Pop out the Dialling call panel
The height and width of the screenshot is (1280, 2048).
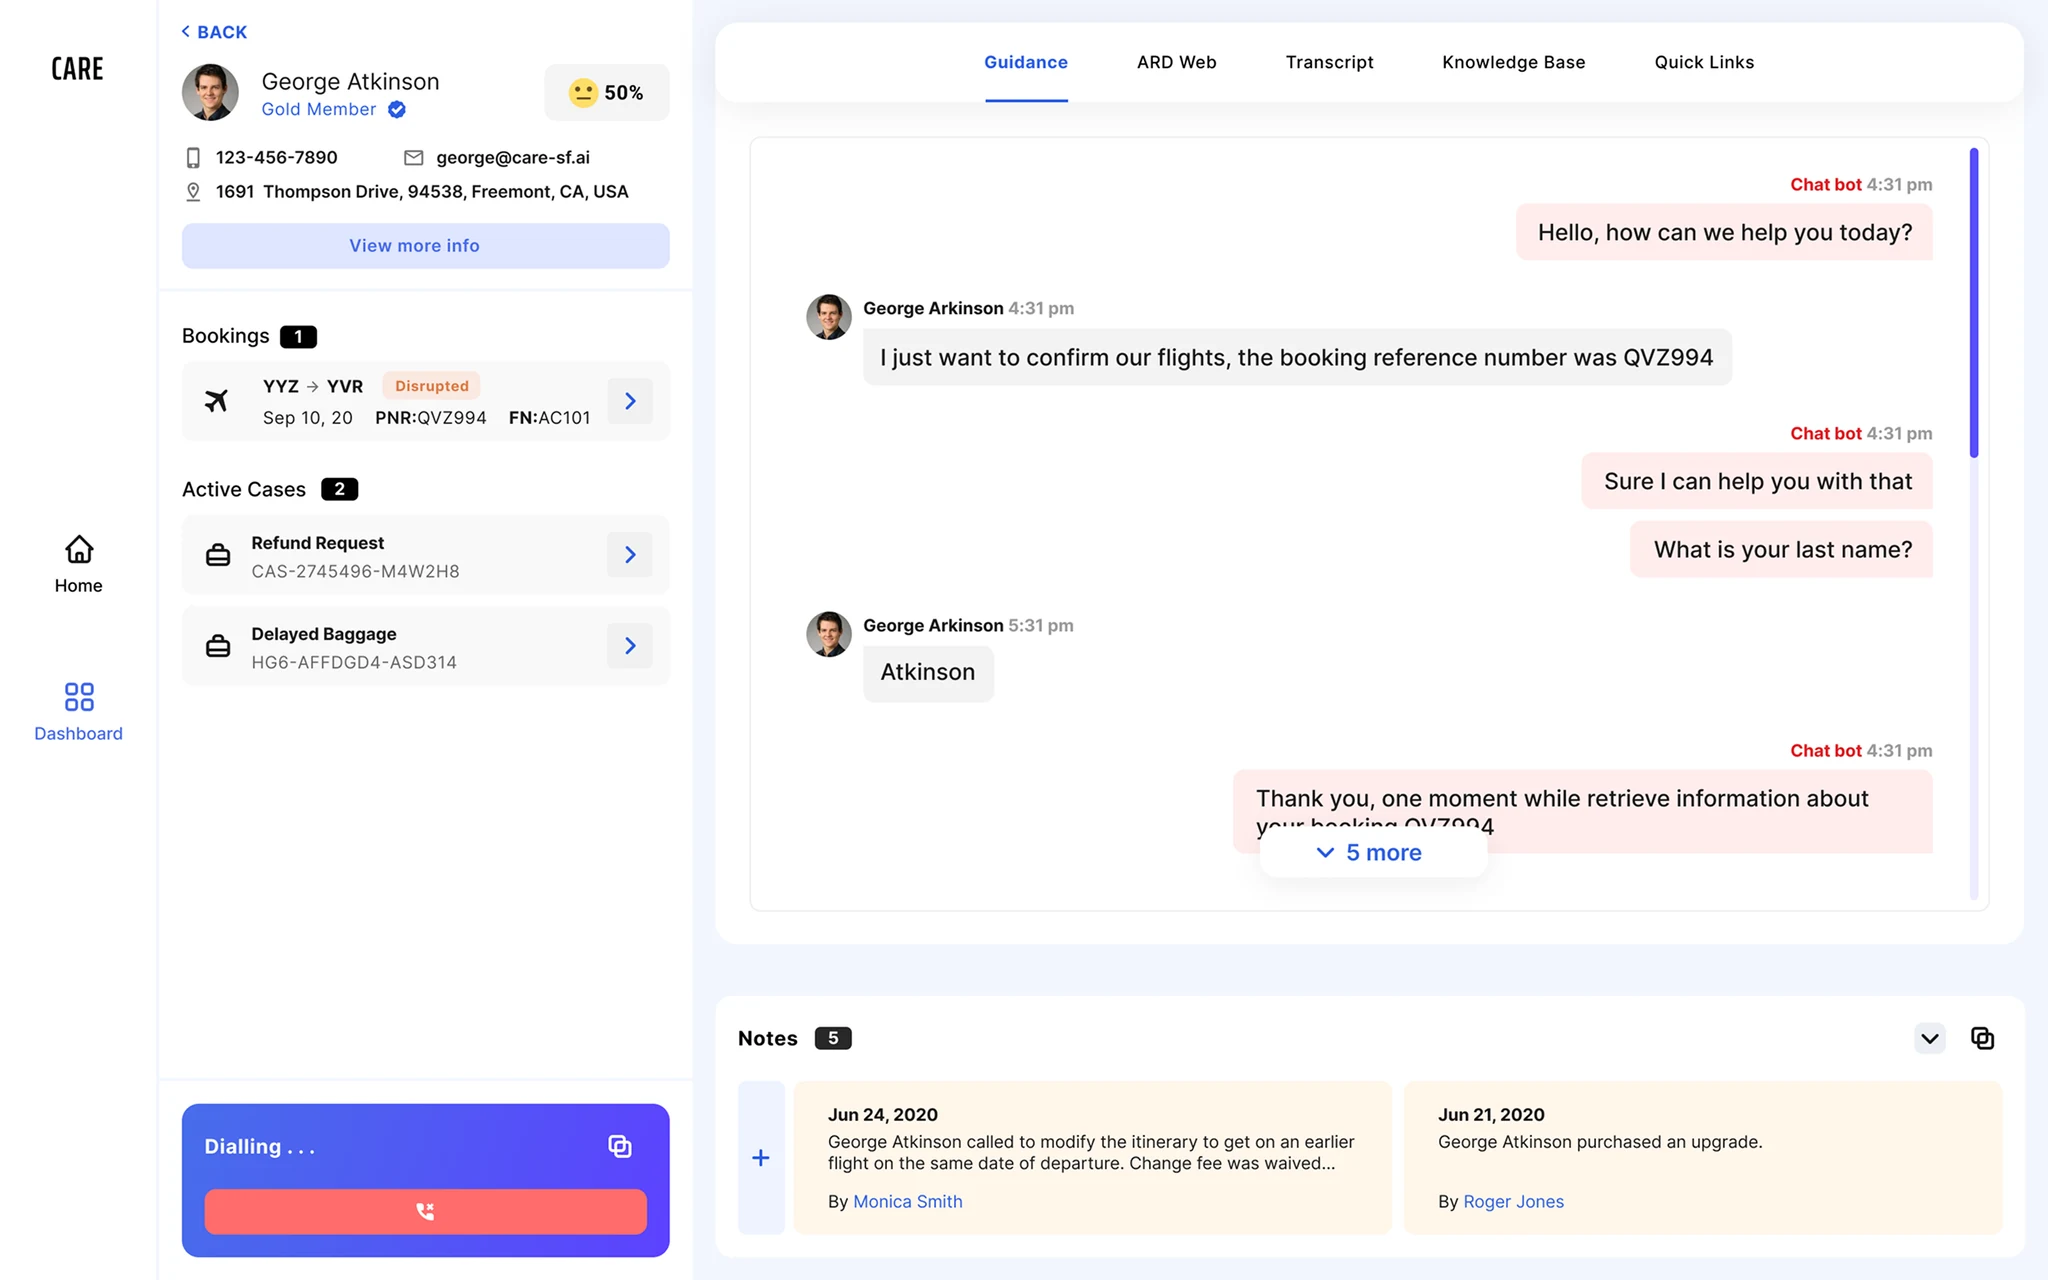[620, 1146]
